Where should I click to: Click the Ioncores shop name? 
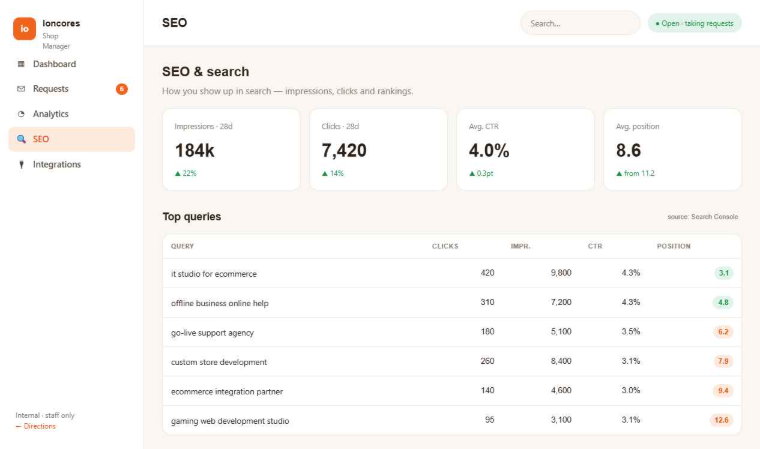[x=61, y=23]
